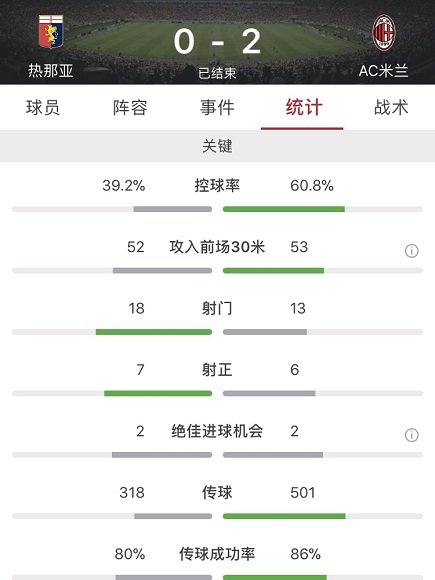435x580 pixels.
Task: Tap the 60.8% possession value
Action: [x=312, y=186]
